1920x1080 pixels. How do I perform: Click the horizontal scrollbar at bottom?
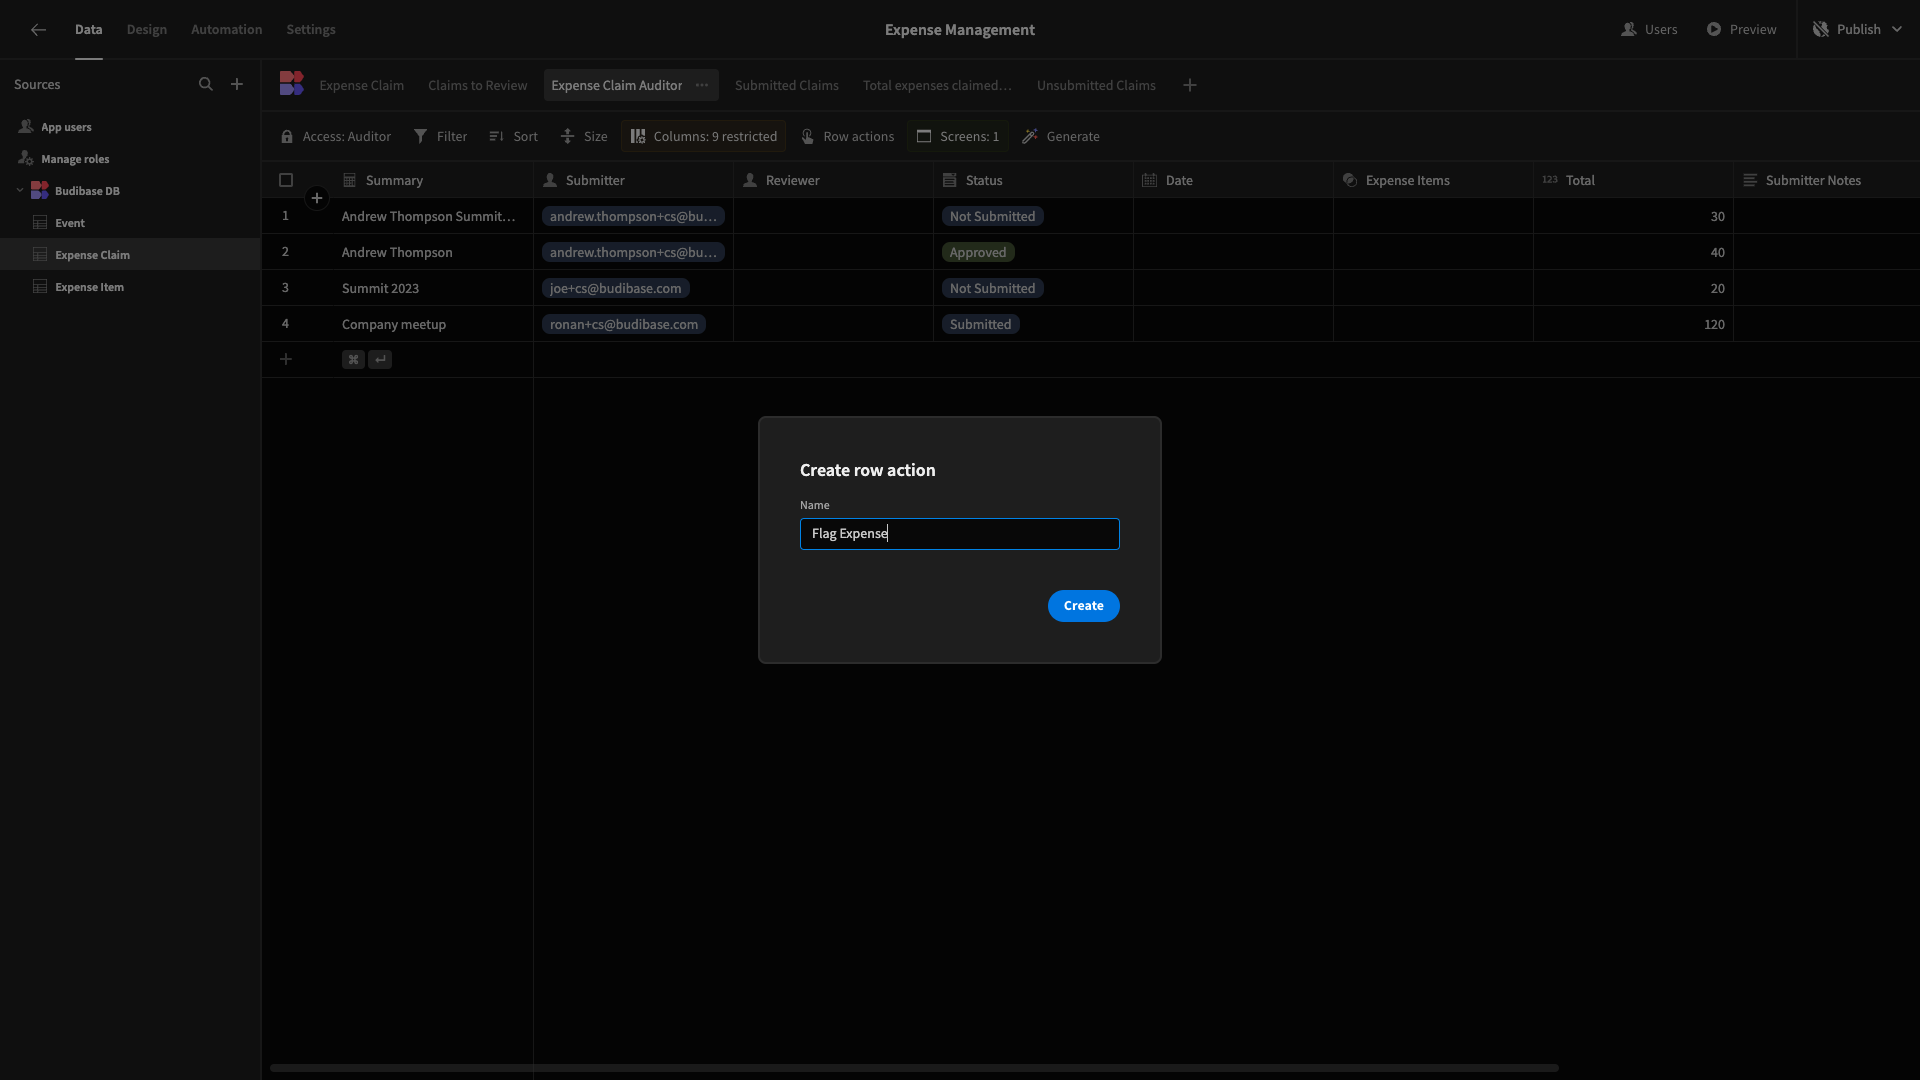point(914,1068)
